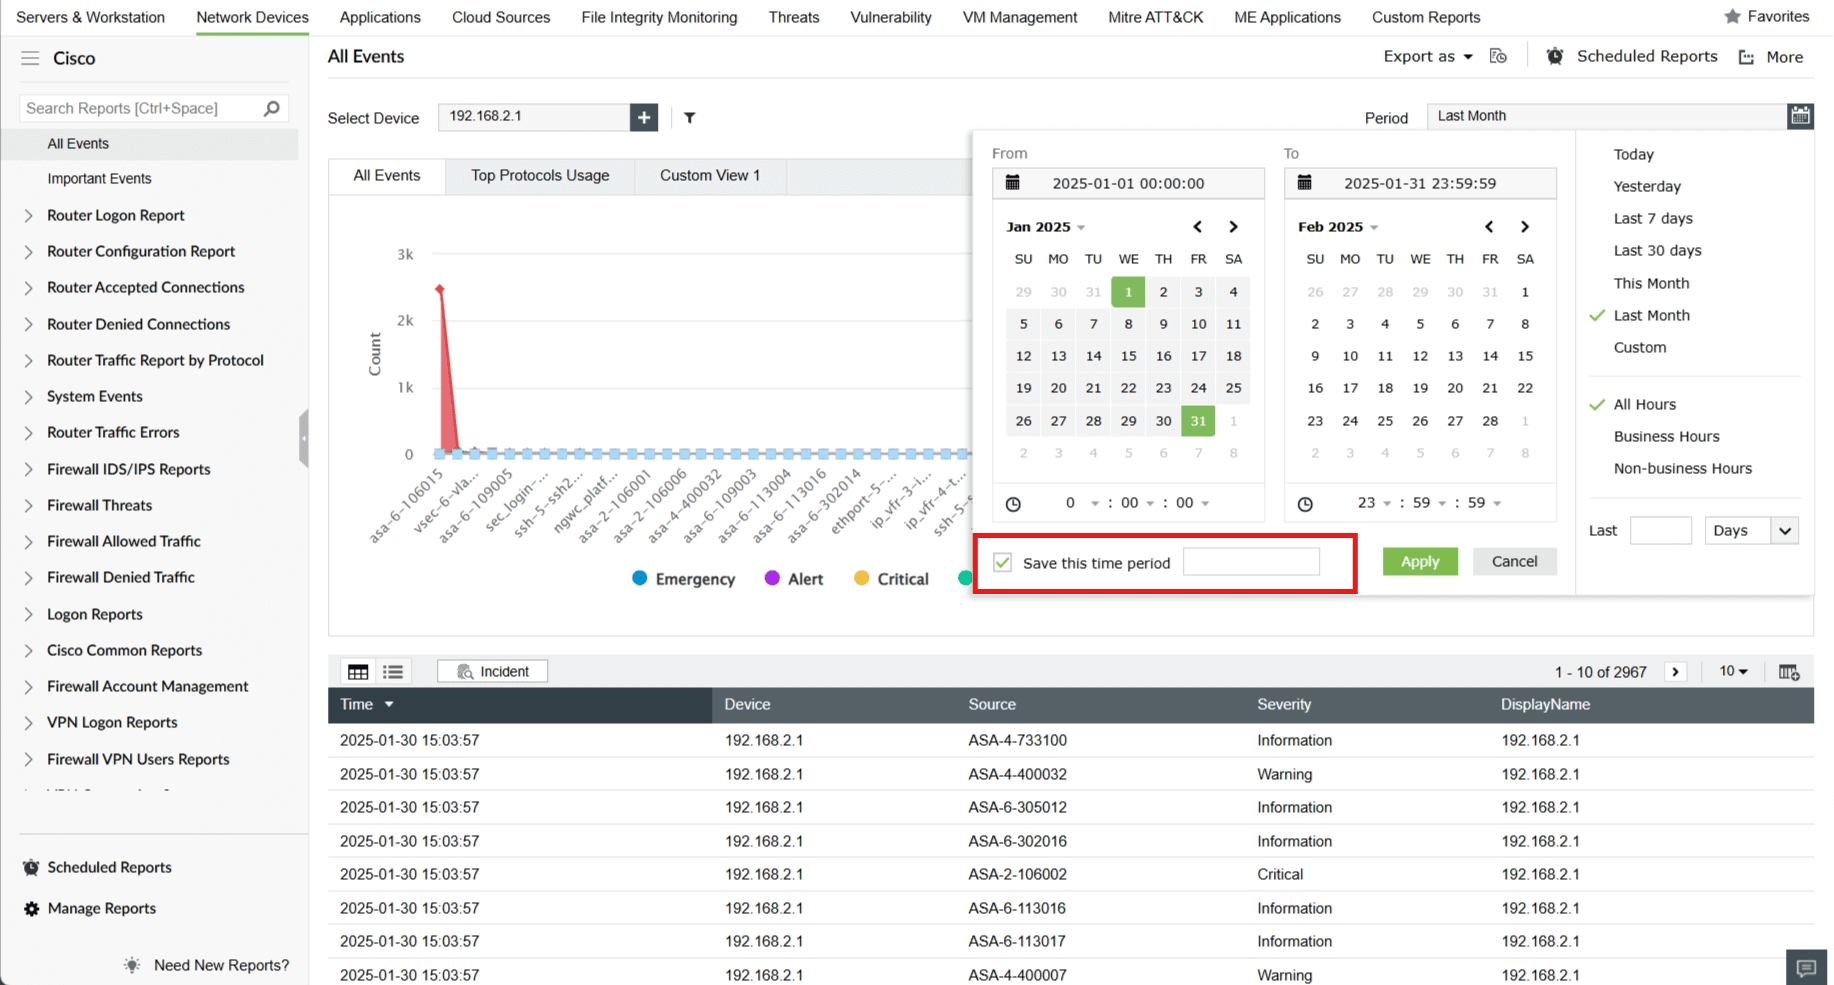The image size is (1834, 985).
Task: Click the Last number of days field
Action: click(x=1660, y=530)
